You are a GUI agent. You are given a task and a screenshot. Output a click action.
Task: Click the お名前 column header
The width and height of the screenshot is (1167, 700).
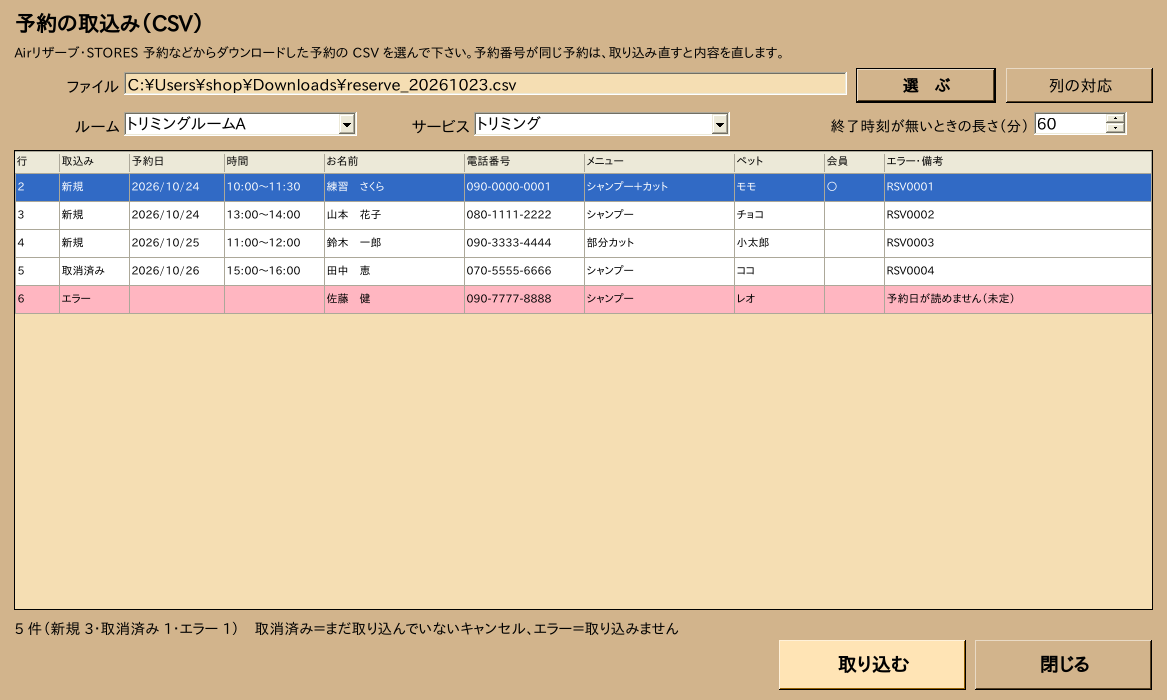(x=394, y=161)
